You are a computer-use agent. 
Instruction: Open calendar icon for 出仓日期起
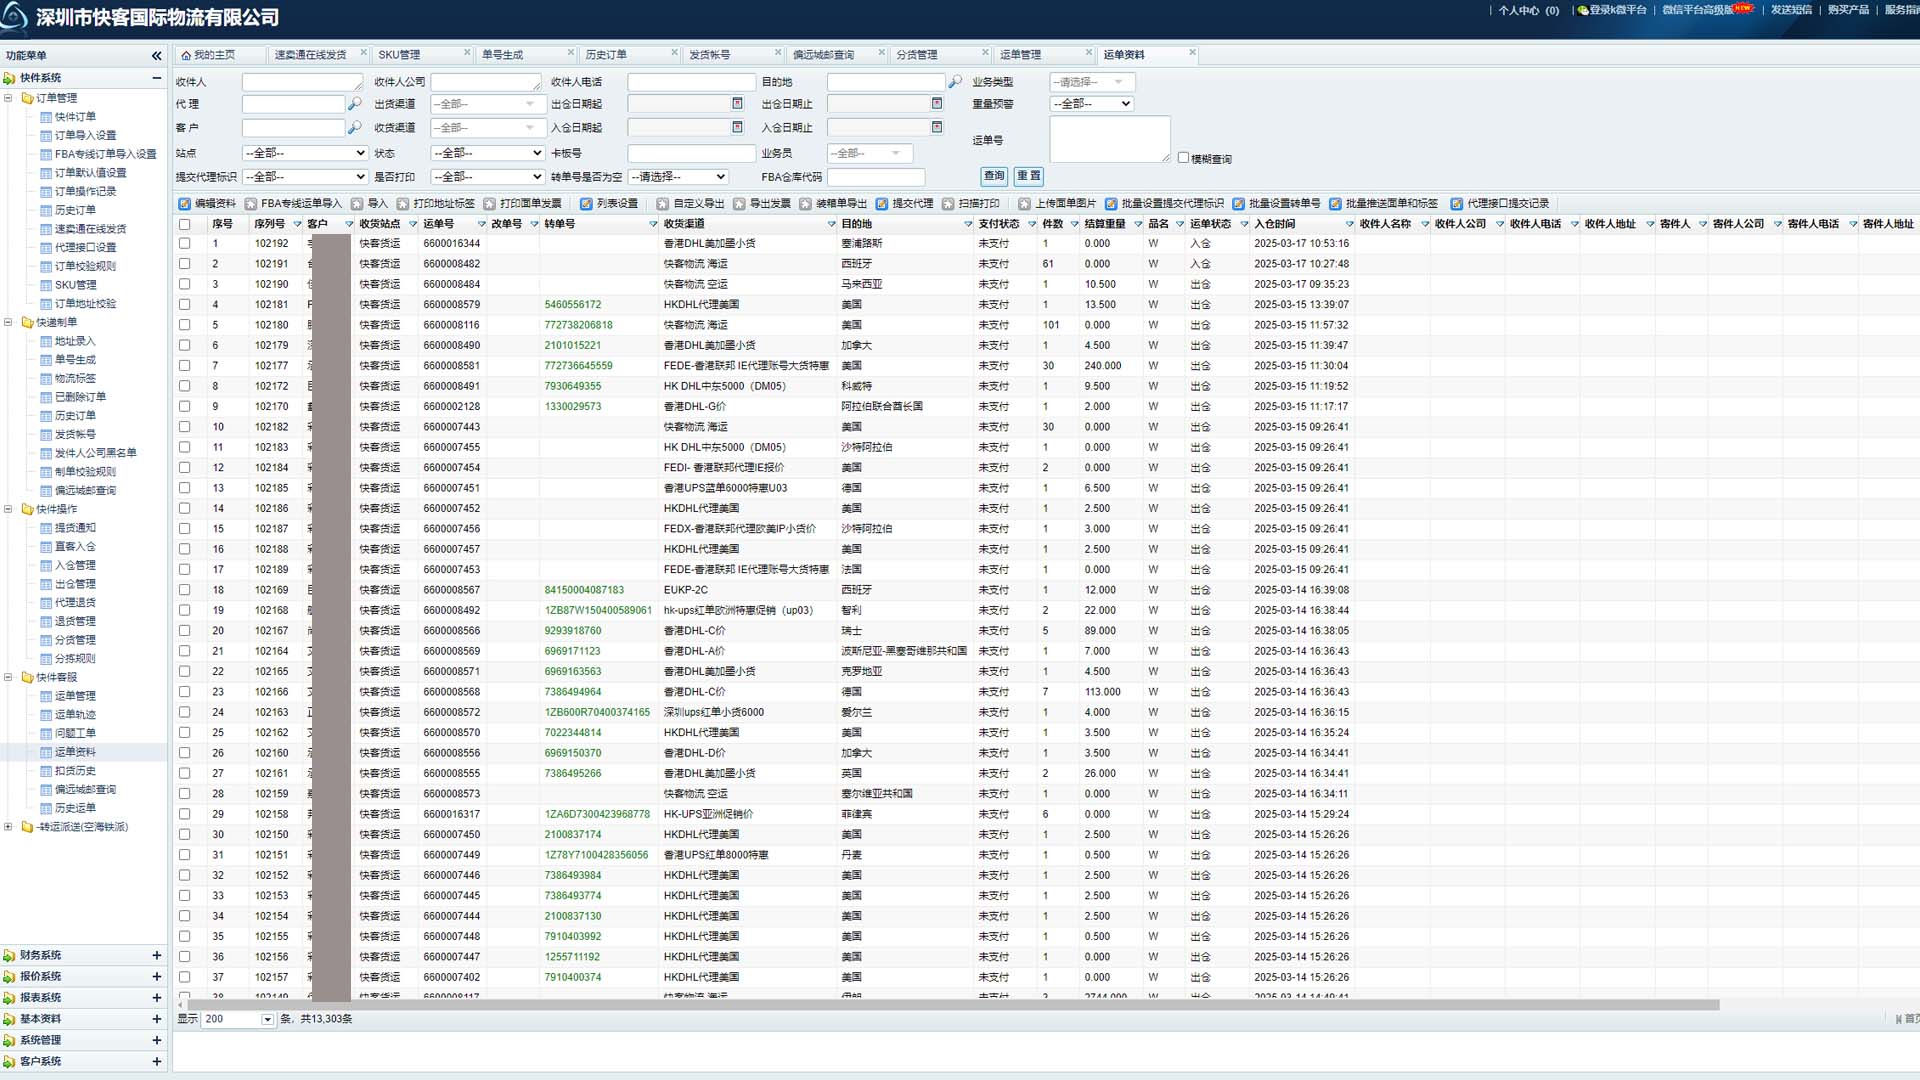point(737,104)
